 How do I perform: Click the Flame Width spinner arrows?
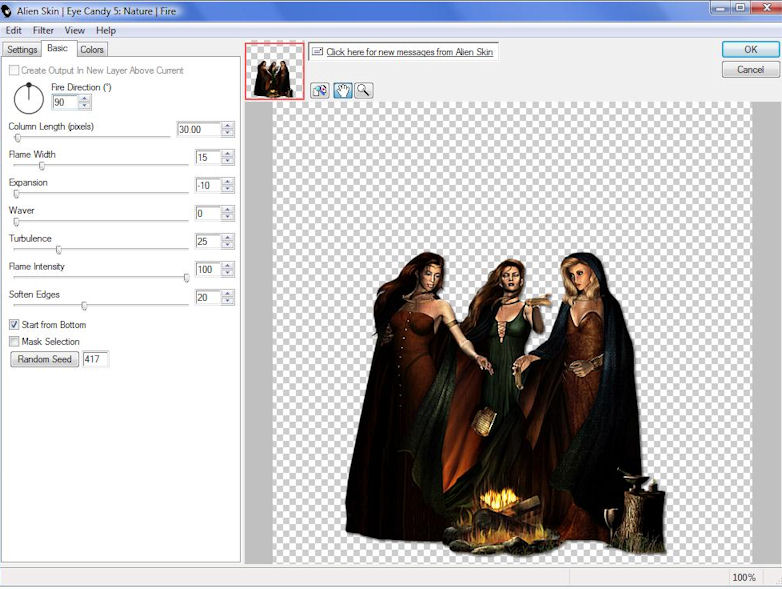(227, 158)
